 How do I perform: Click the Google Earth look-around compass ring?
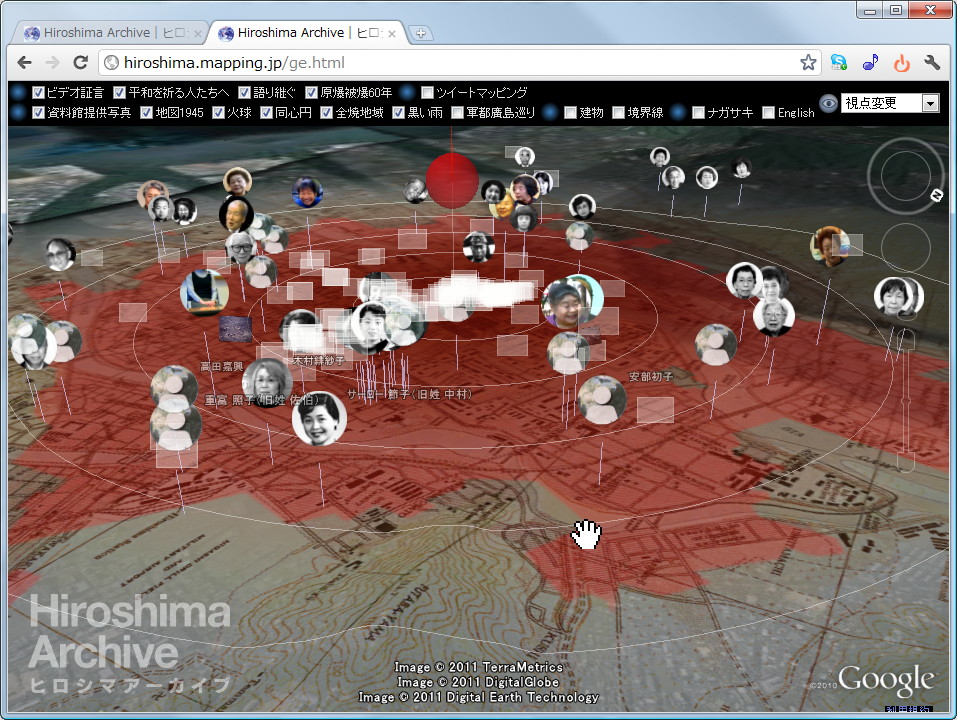tap(905, 176)
